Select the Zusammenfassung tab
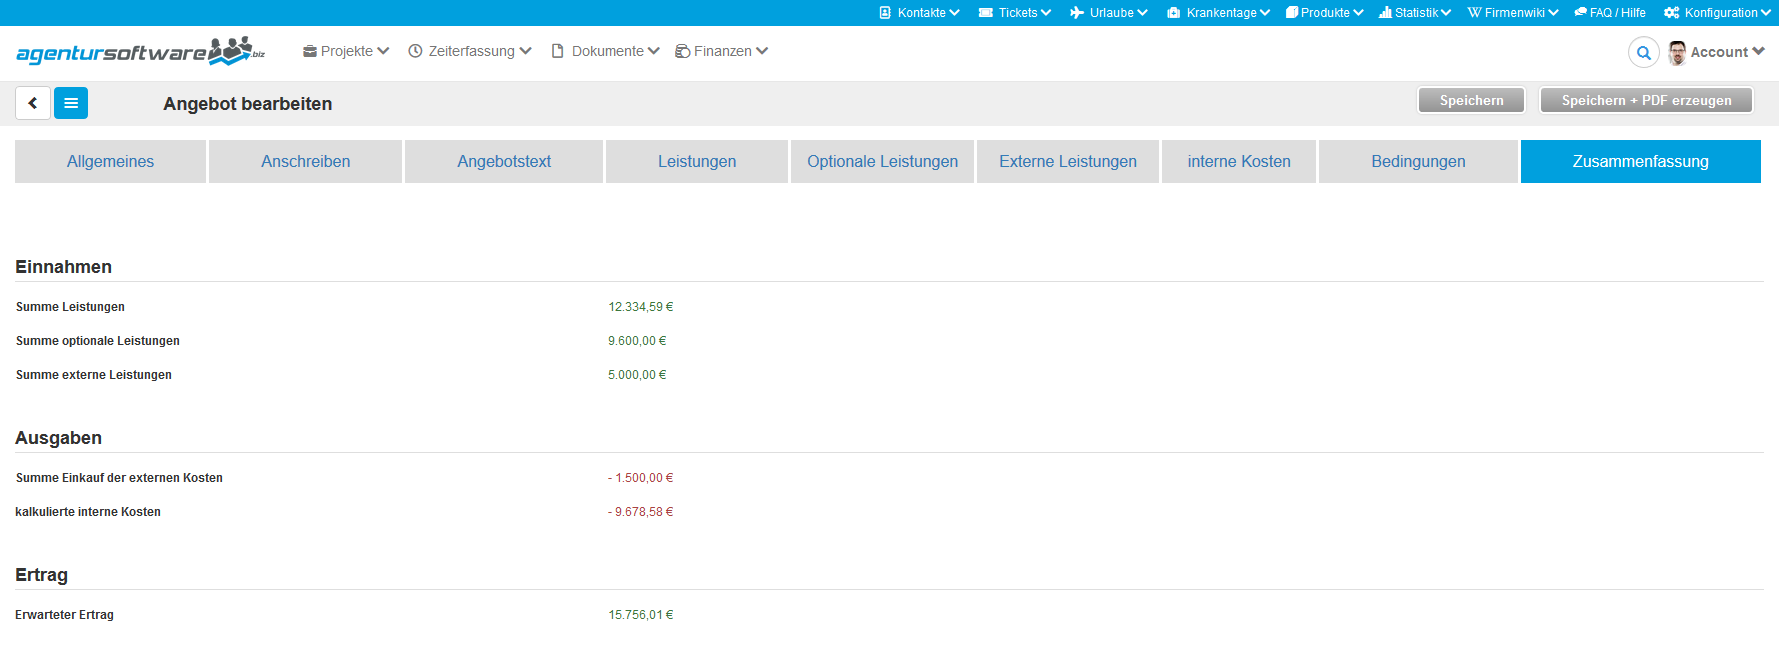Viewport: 1780px width, 660px height. tap(1641, 161)
